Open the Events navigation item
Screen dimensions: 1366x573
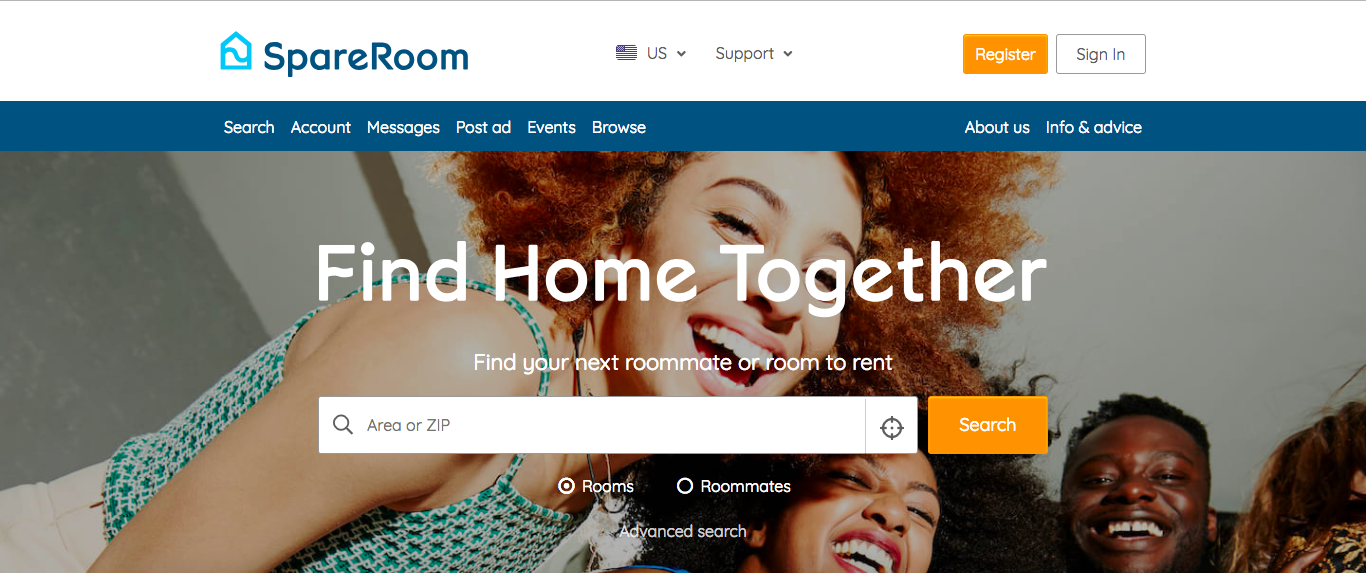[x=551, y=127]
